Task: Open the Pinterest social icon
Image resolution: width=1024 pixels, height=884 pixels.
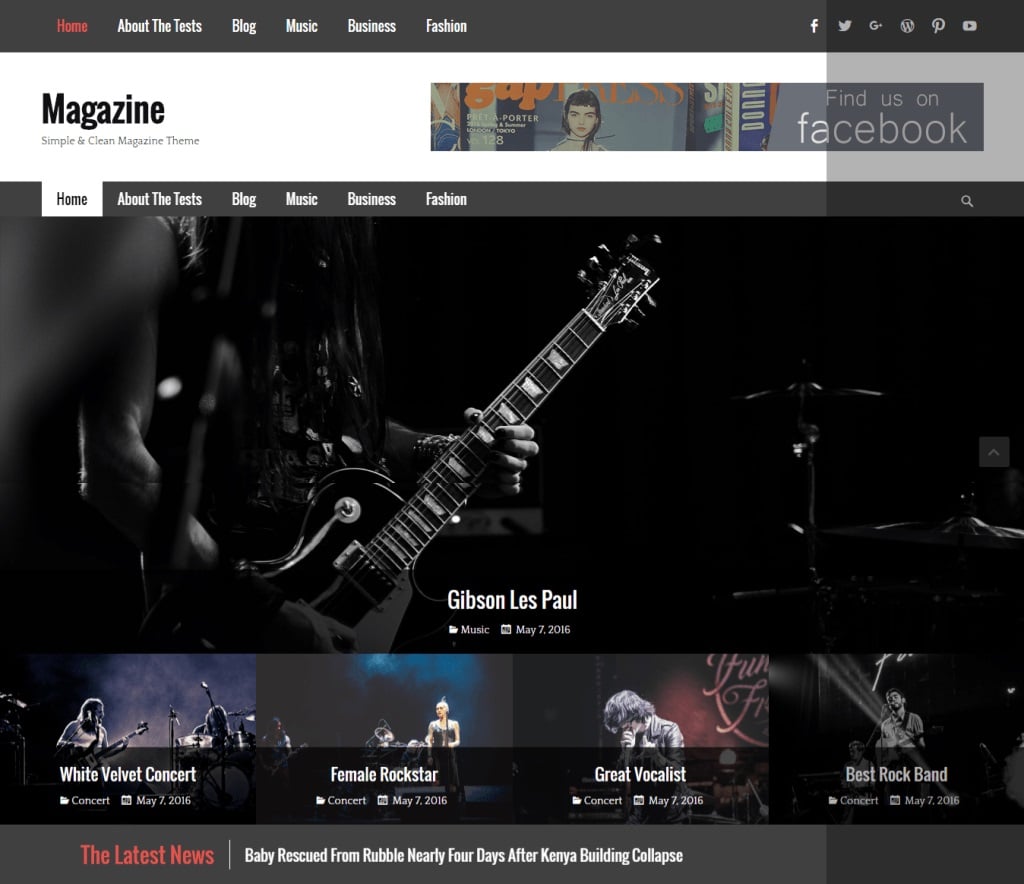Action: (x=938, y=26)
